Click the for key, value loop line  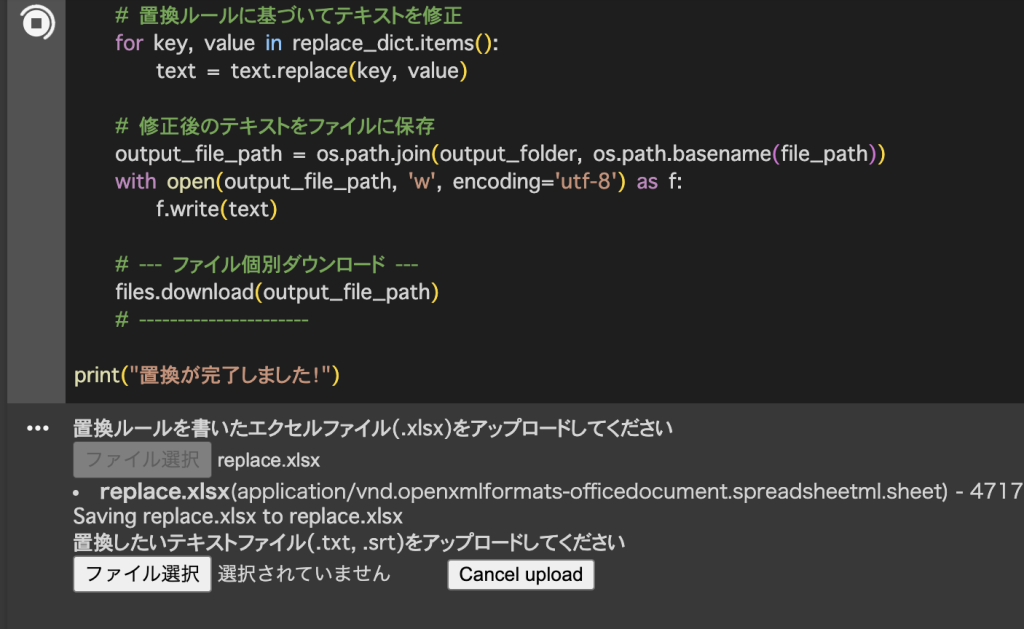(306, 43)
